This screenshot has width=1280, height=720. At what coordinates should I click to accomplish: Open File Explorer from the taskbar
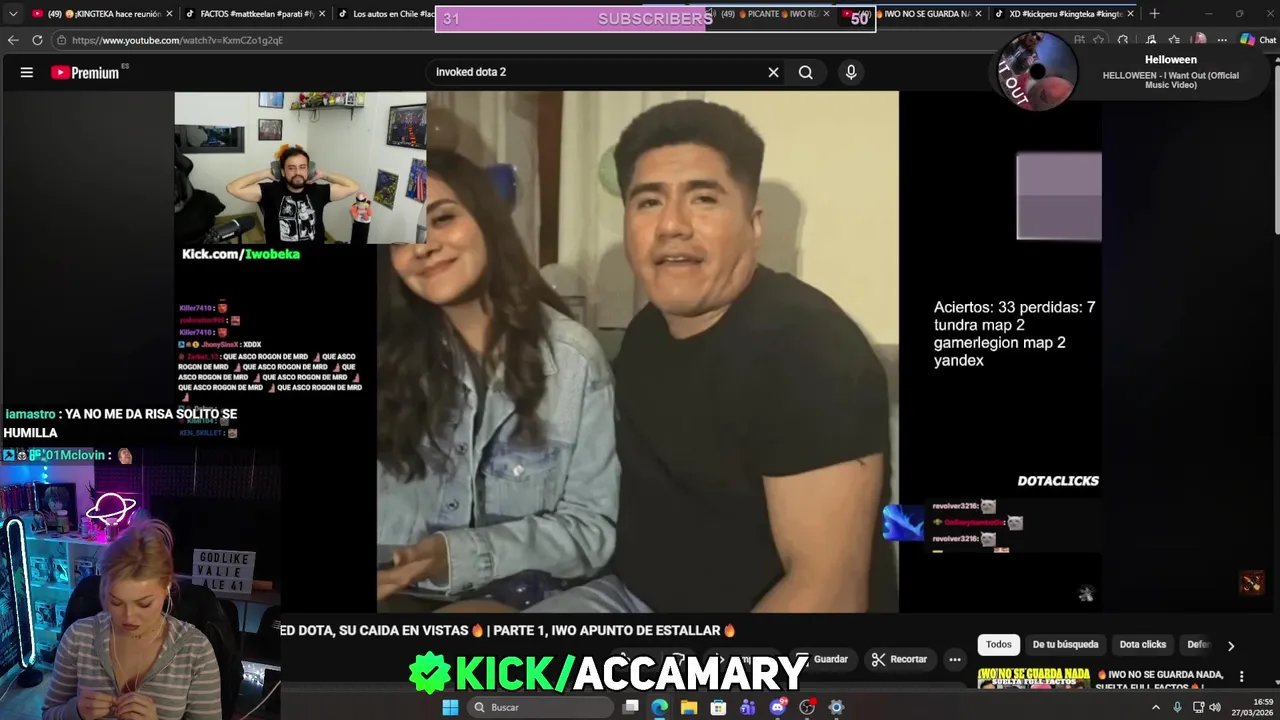[689, 707]
